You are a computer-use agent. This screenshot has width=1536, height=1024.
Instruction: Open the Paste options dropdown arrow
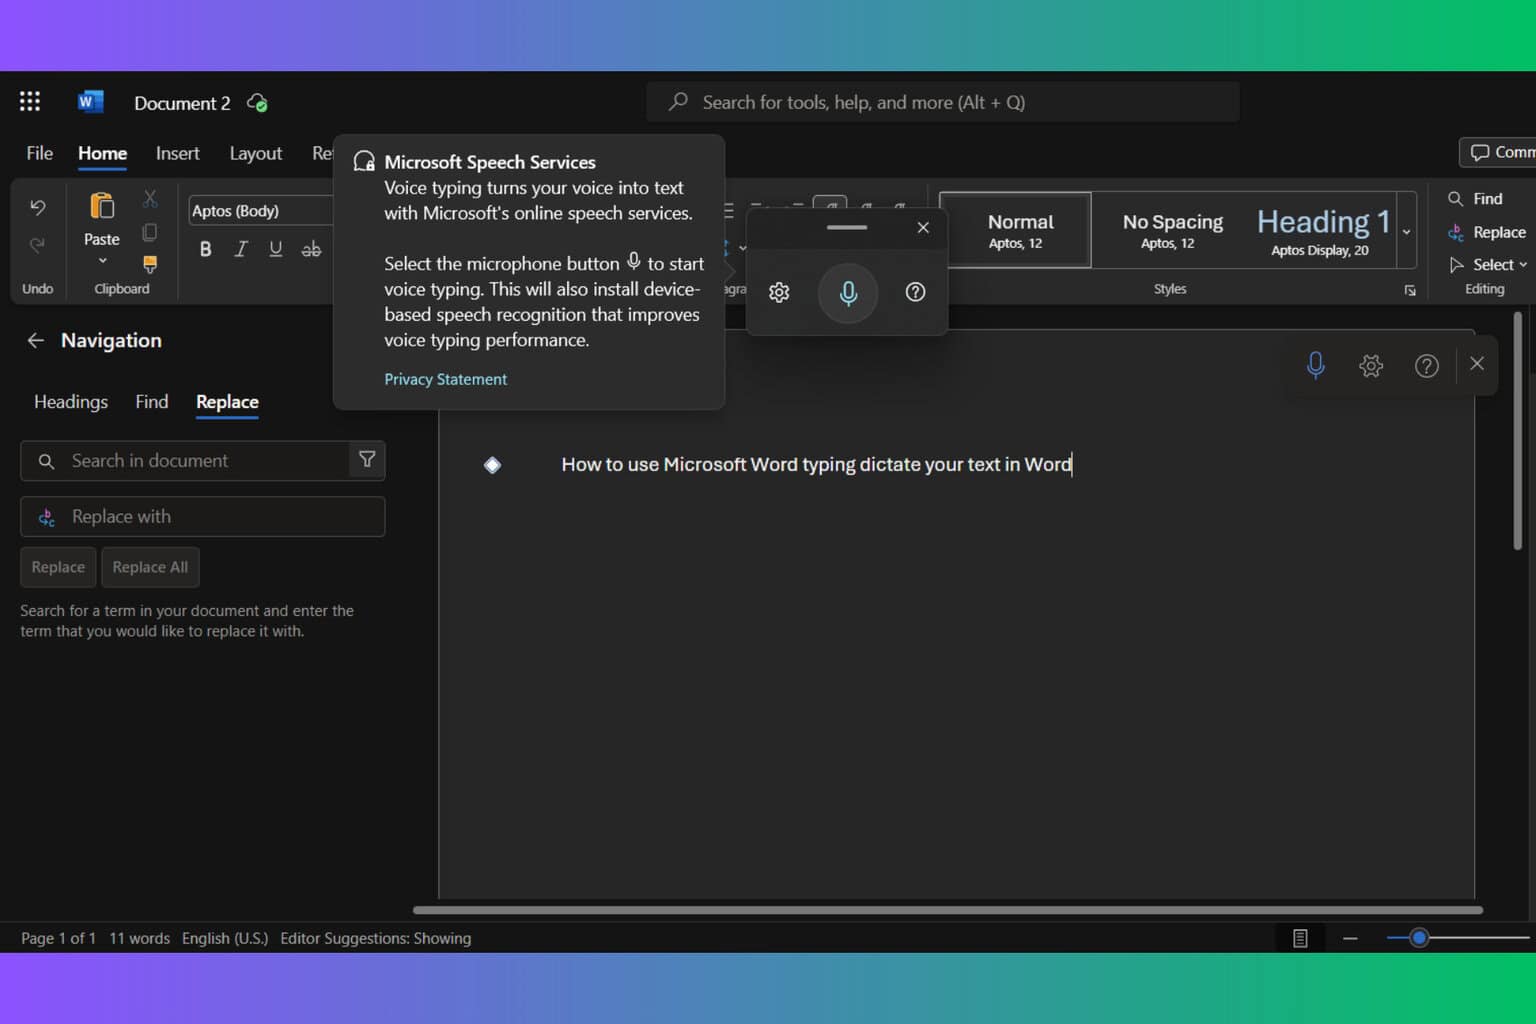pyautogui.click(x=102, y=261)
